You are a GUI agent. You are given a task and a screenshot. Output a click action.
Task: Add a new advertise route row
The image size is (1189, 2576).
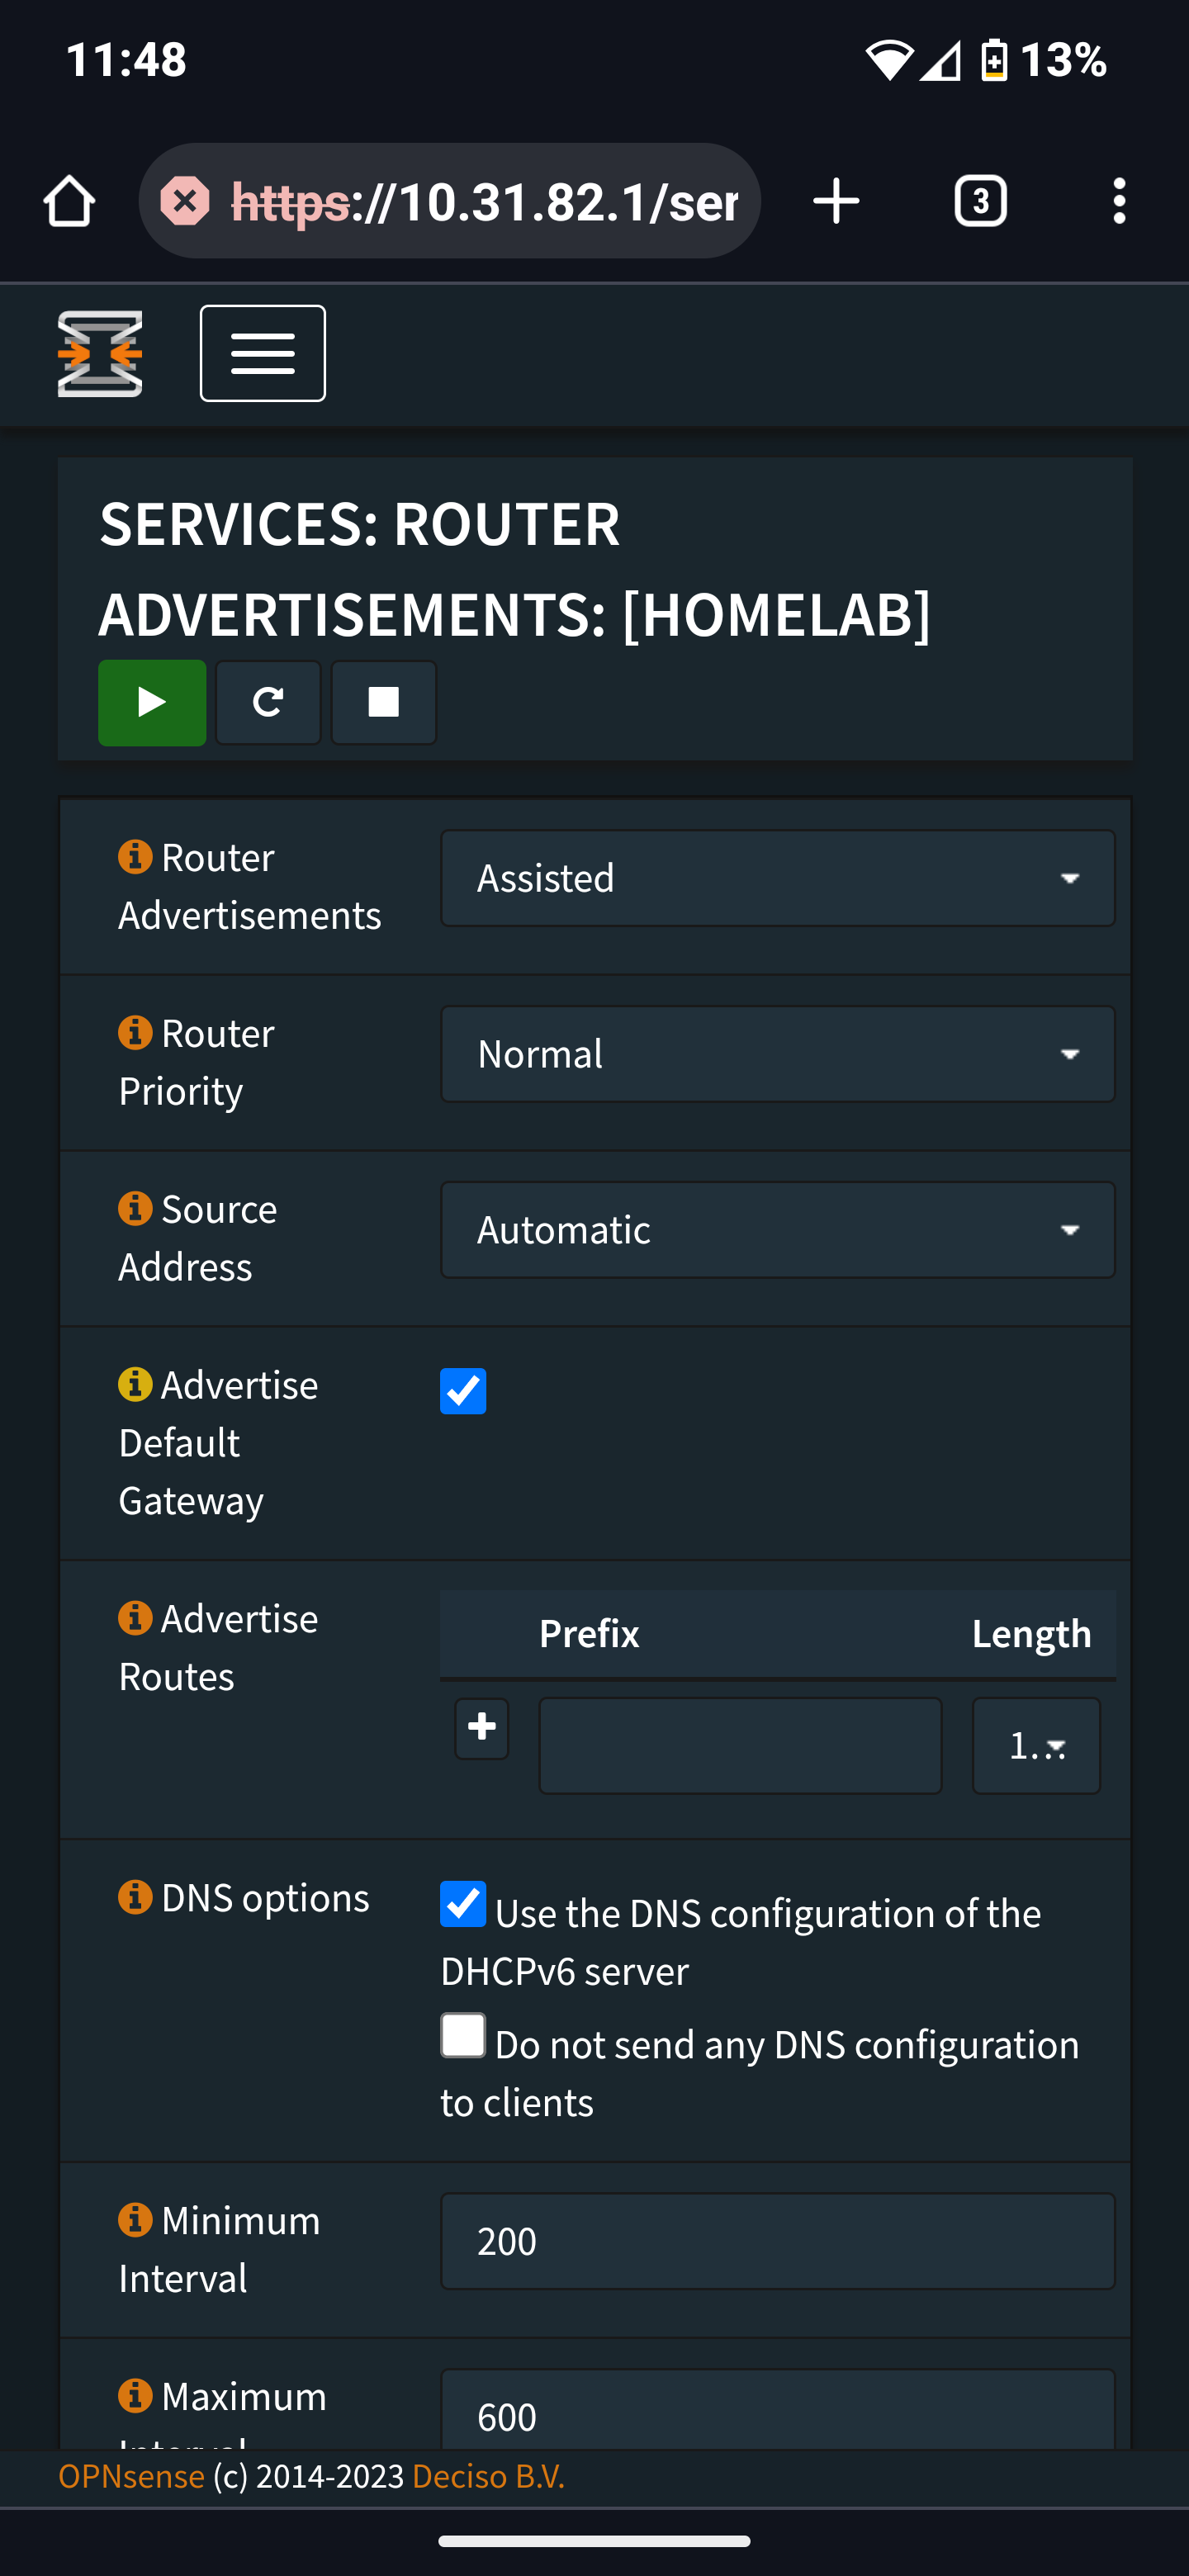pyautogui.click(x=482, y=1727)
